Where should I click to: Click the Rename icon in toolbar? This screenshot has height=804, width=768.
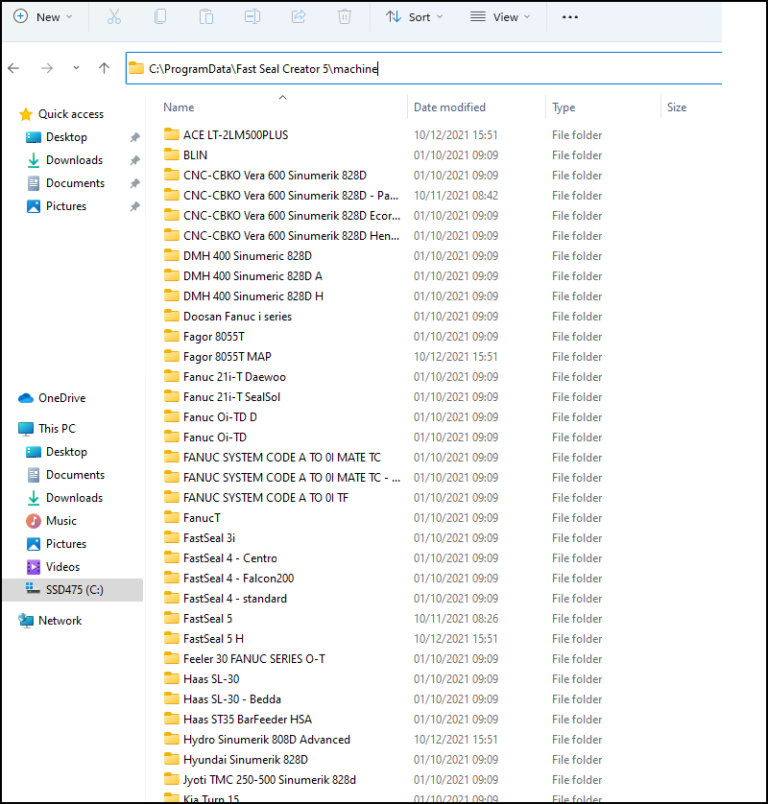point(252,17)
